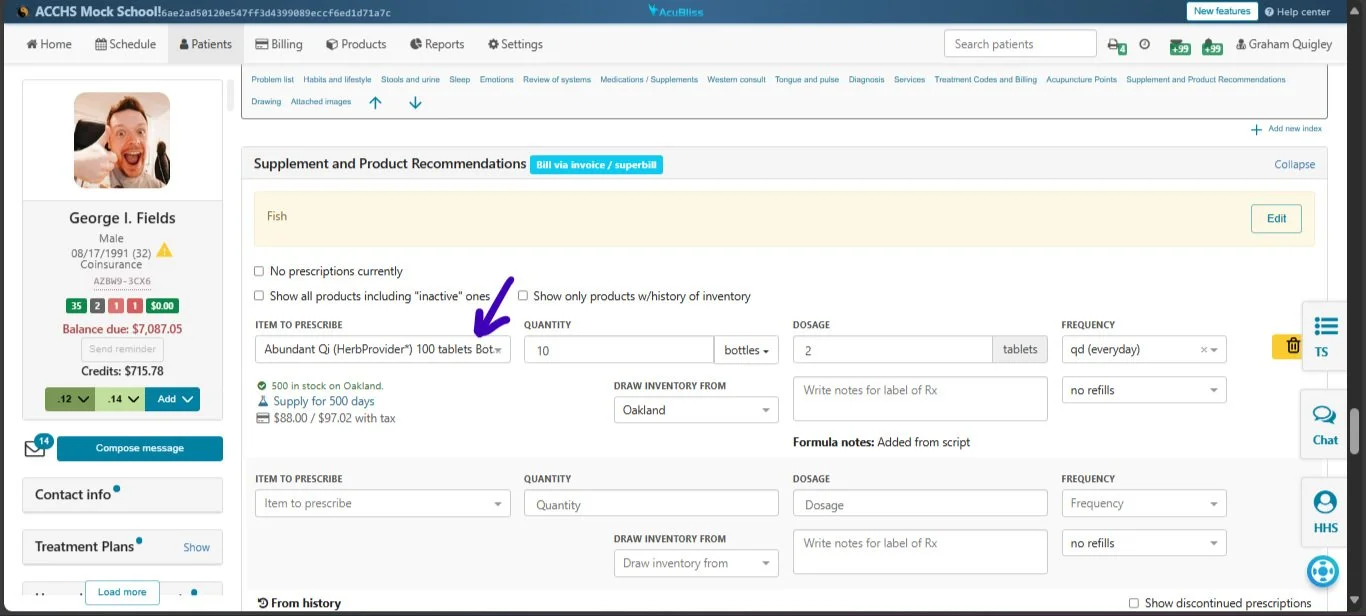Click 'Bill via invoice / superbill' badge
Image resolution: width=1366 pixels, height=616 pixels.
[x=596, y=165]
